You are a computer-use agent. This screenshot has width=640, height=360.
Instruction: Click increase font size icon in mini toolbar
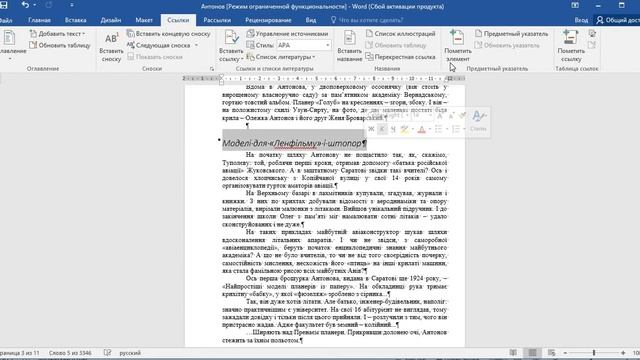pyautogui.click(x=440, y=116)
